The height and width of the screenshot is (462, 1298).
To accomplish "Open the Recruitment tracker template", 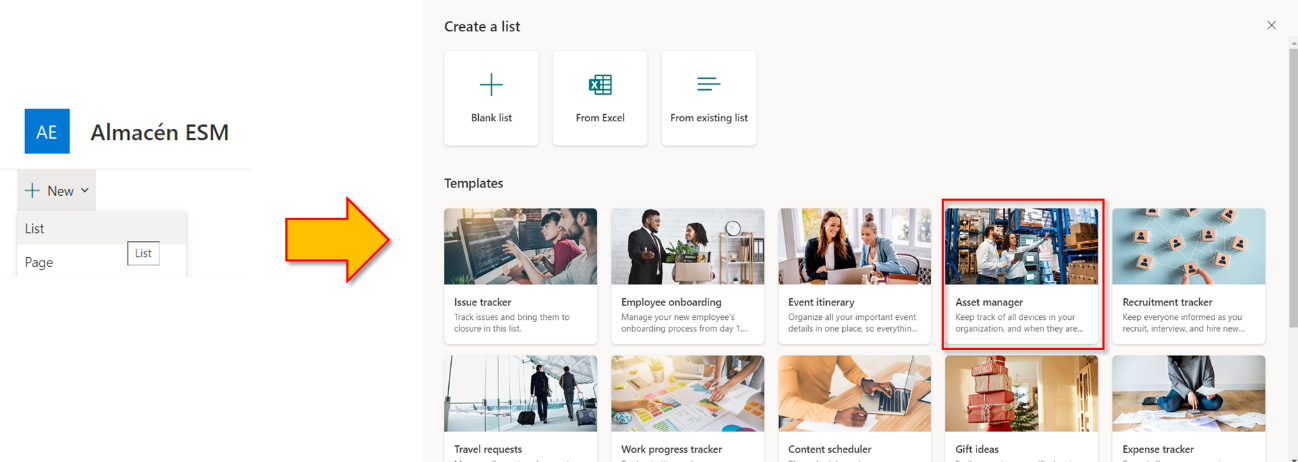I will pyautogui.click(x=1188, y=276).
